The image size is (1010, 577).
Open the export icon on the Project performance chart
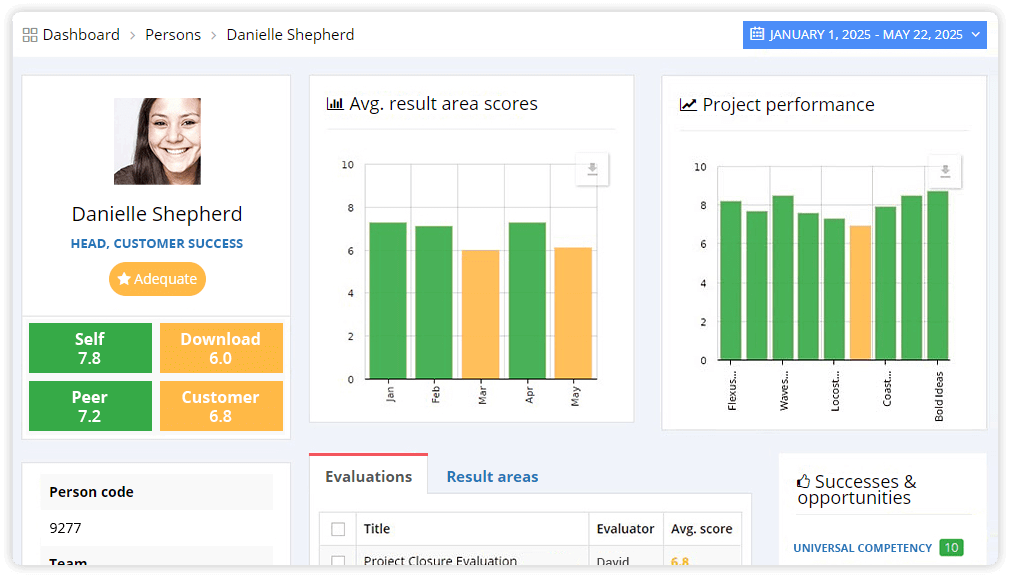[943, 171]
